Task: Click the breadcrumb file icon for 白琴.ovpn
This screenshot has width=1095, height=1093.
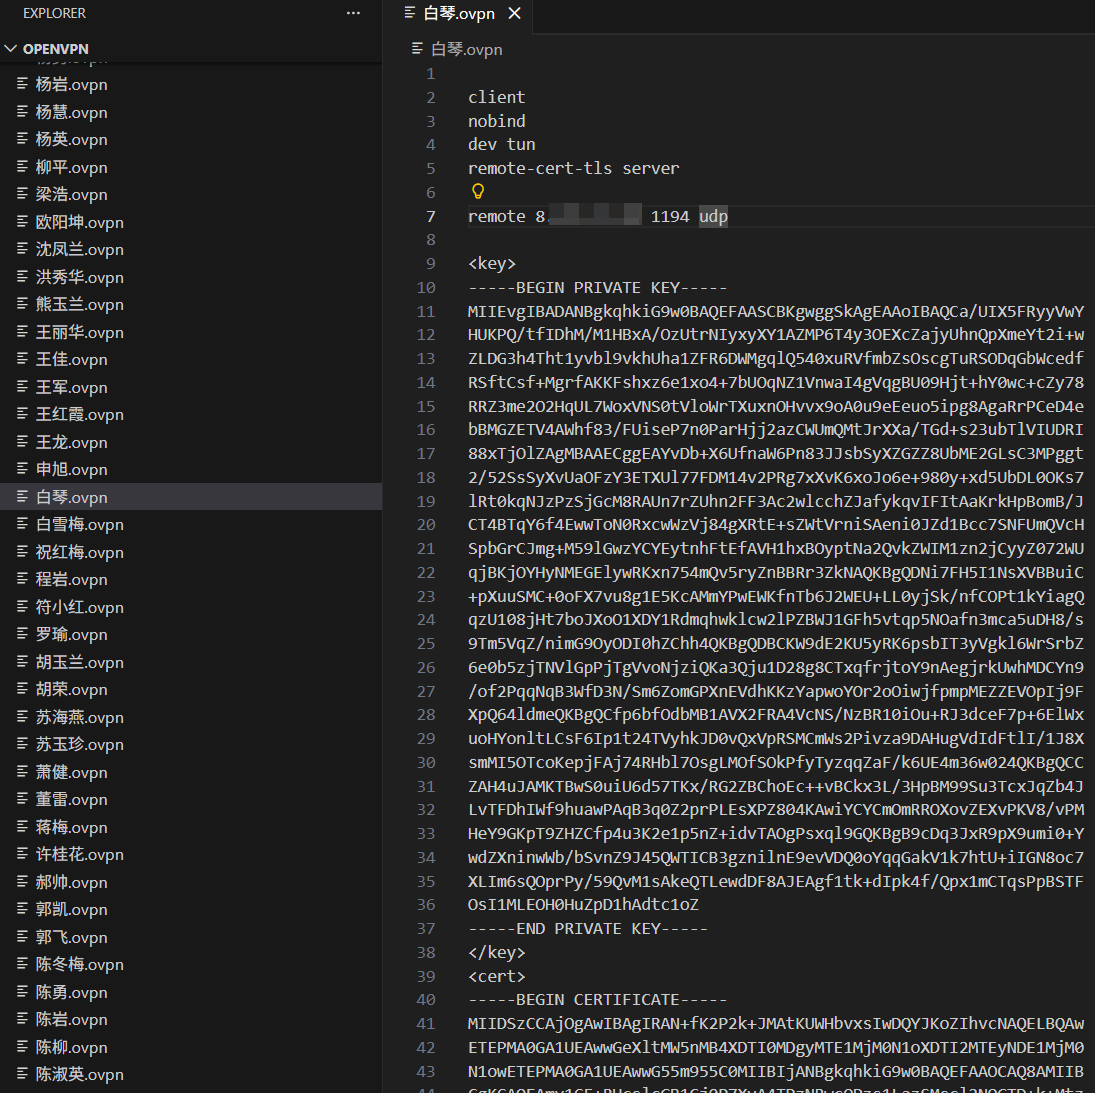Action: click(418, 49)
